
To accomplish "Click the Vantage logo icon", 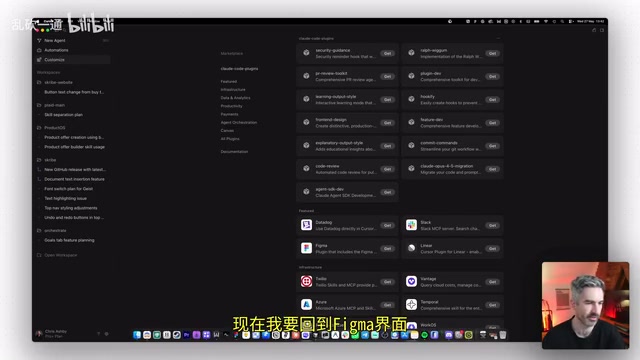I will click(411, 281).
